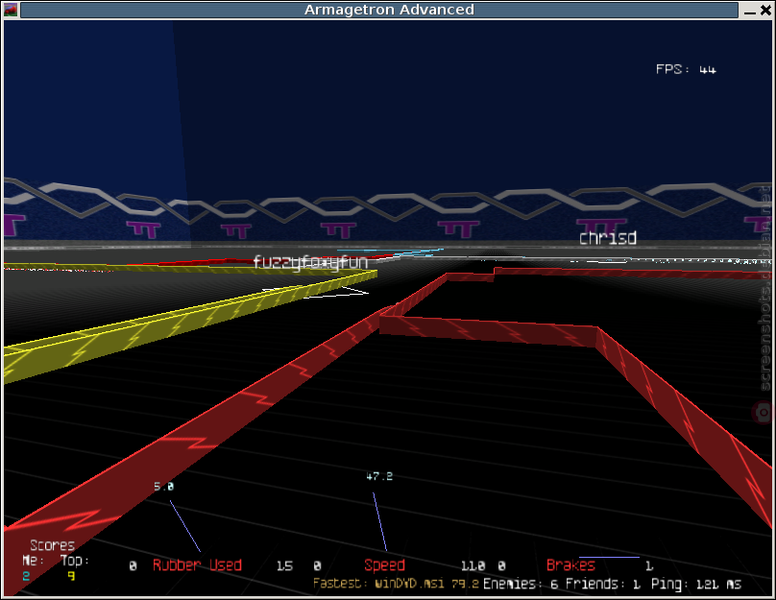Viewport: 776px width, 600px height.
Task: Click the Rubber Used gauge needle
Action: point(185,526)
